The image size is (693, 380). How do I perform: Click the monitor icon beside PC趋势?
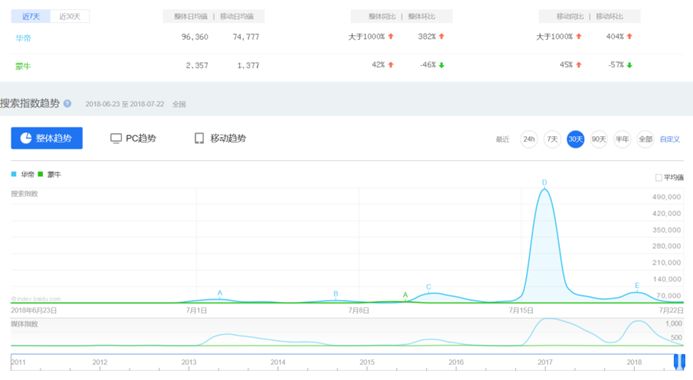116,138
